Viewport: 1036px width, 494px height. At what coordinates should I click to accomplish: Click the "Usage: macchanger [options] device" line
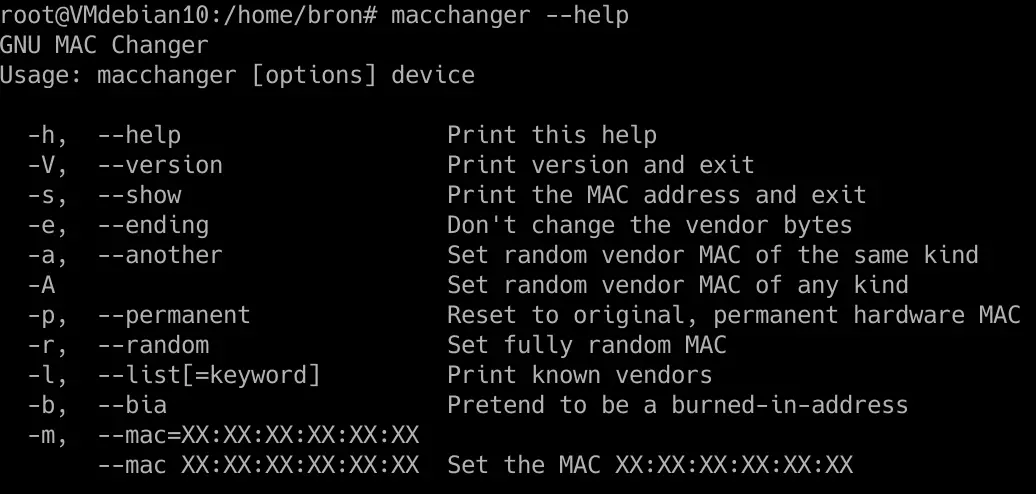pos(237,75)
